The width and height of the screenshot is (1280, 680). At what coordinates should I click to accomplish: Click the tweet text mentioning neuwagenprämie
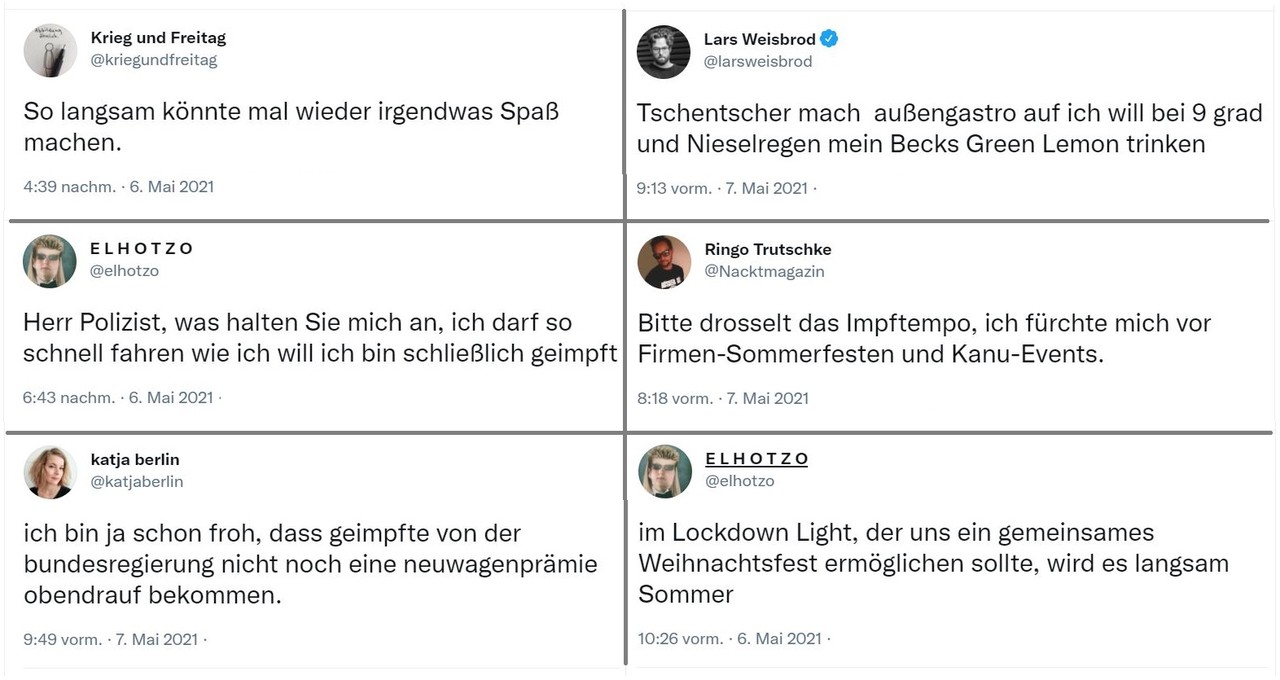coord(311,564)
